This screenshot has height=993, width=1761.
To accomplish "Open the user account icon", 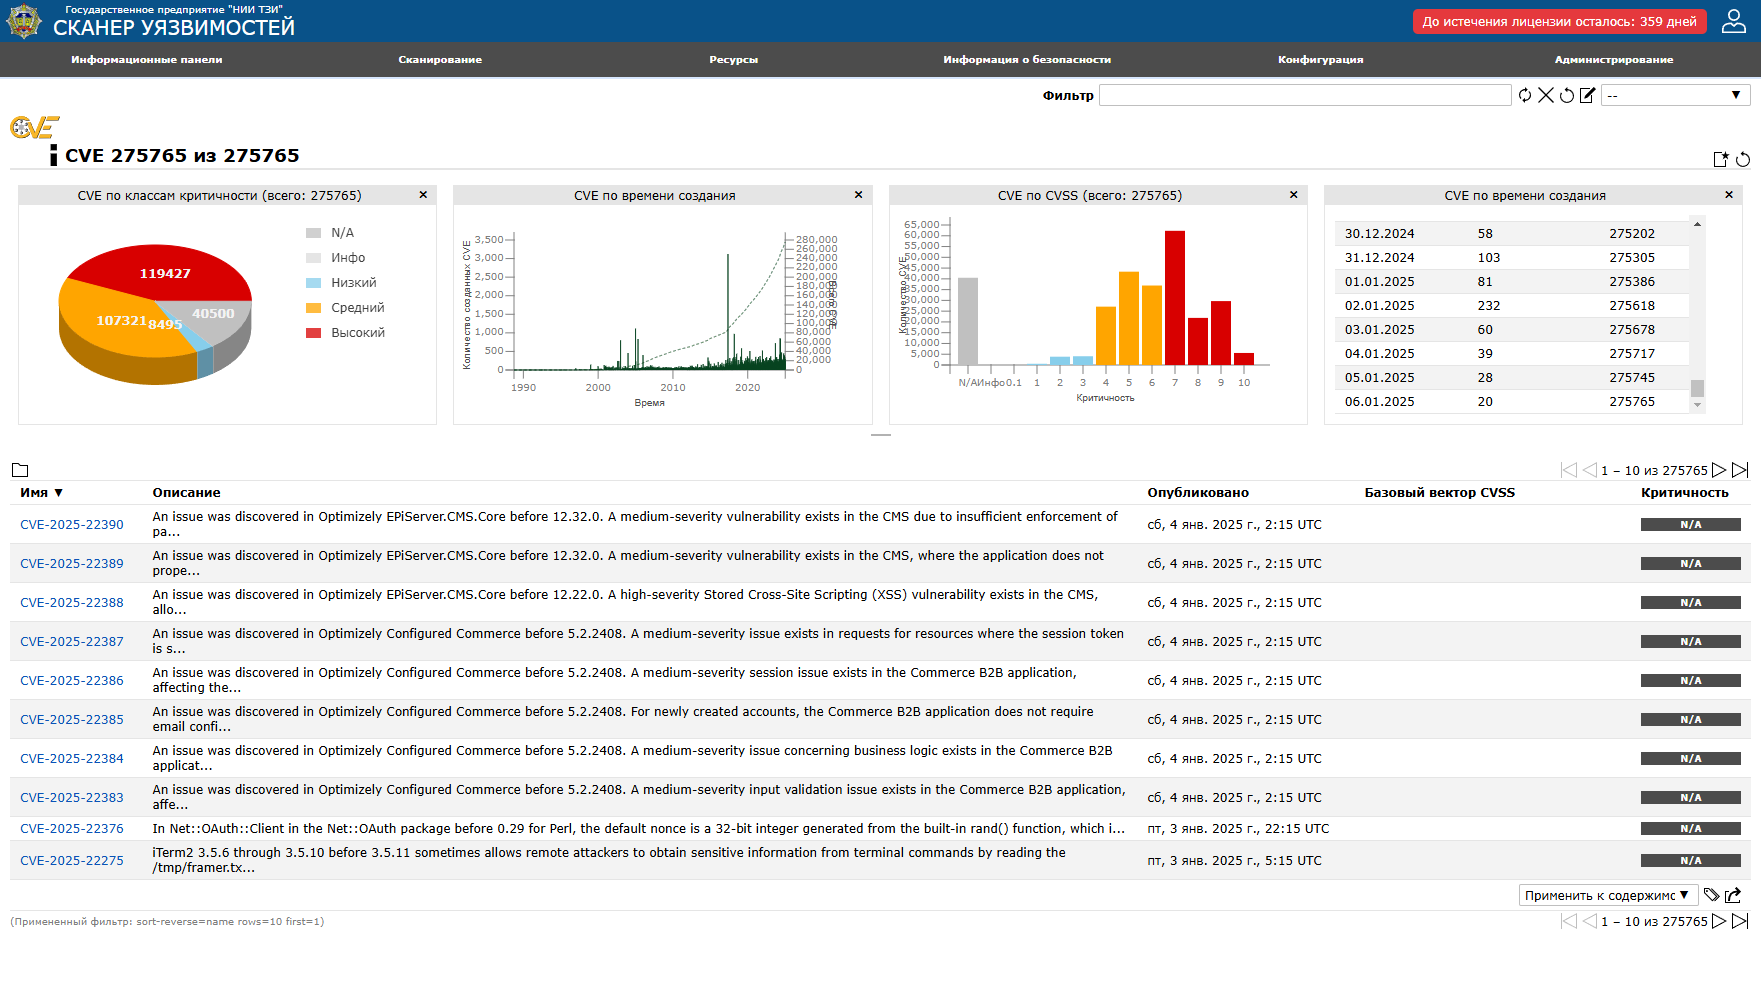I will point(1734,21).
